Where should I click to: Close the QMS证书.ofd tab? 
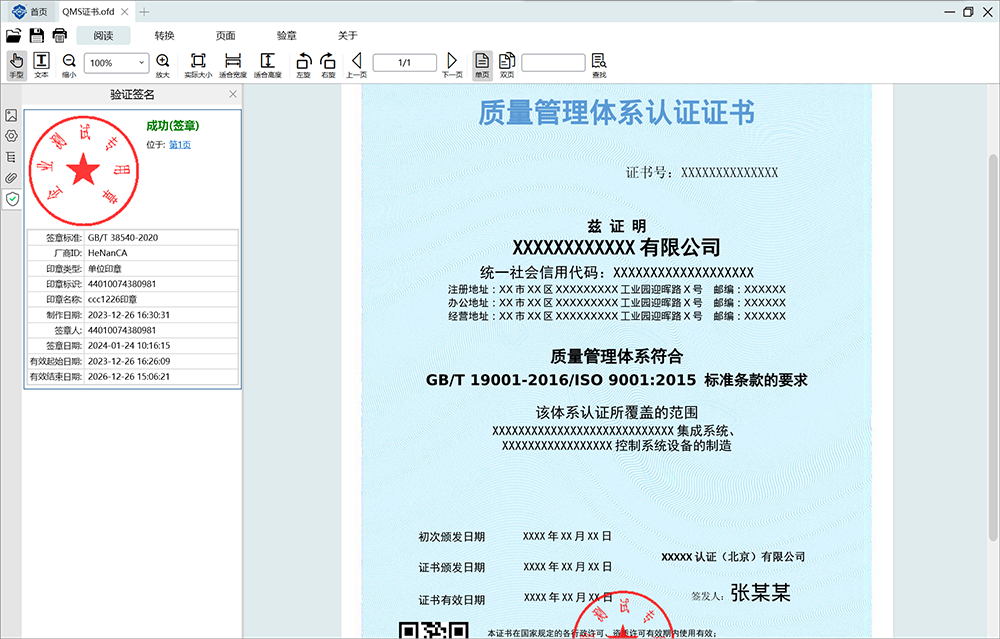point(125,11)
